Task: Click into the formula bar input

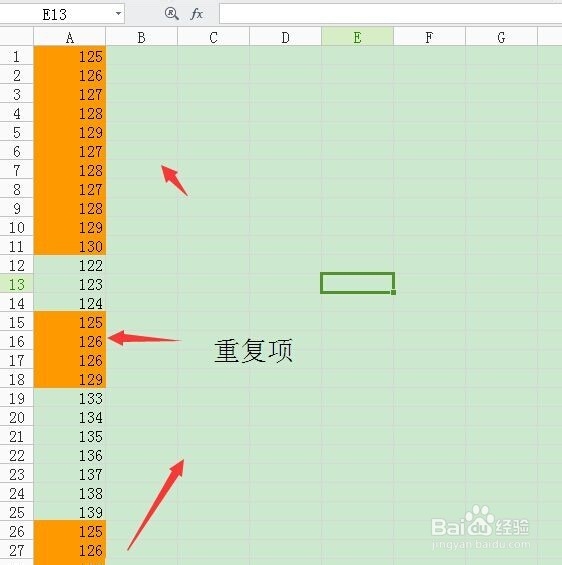Action: coord(391,14)
